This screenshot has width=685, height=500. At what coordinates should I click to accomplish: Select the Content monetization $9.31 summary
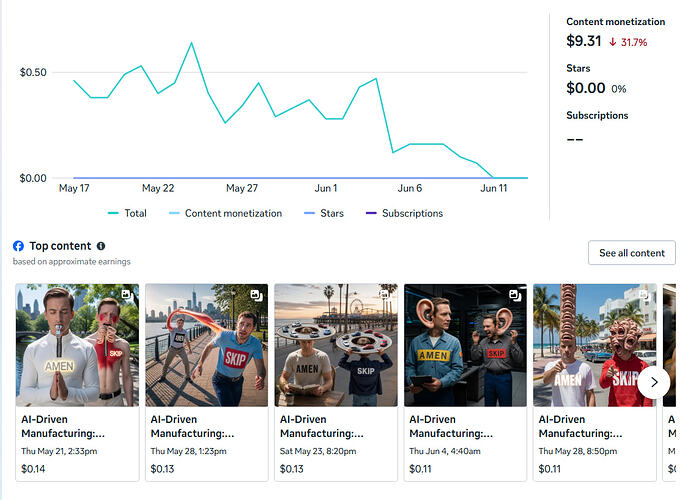click(x=616, y=34)
